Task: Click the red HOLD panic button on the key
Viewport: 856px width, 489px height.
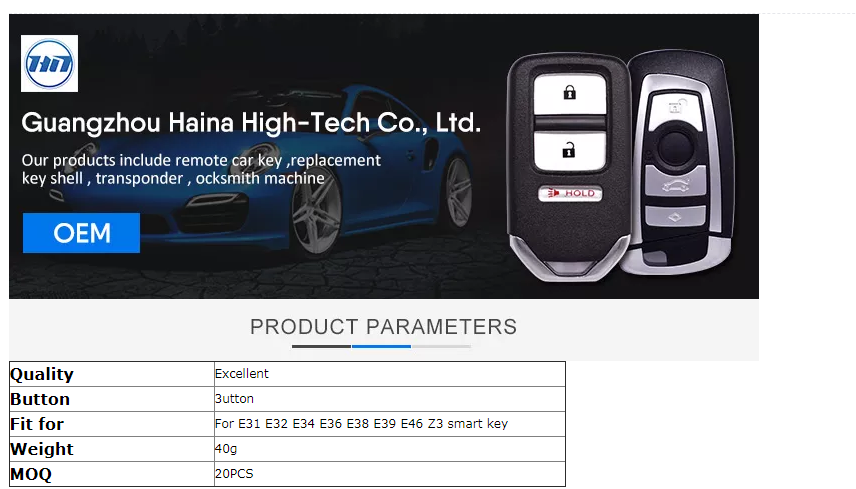Action: [x=570, y=193]
